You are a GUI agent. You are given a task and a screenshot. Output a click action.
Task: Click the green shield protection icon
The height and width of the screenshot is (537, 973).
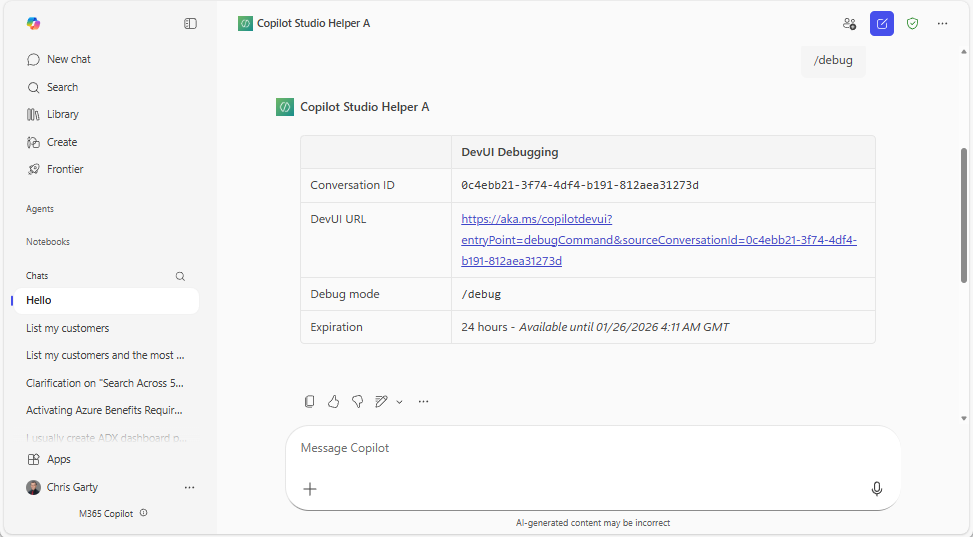912,23
